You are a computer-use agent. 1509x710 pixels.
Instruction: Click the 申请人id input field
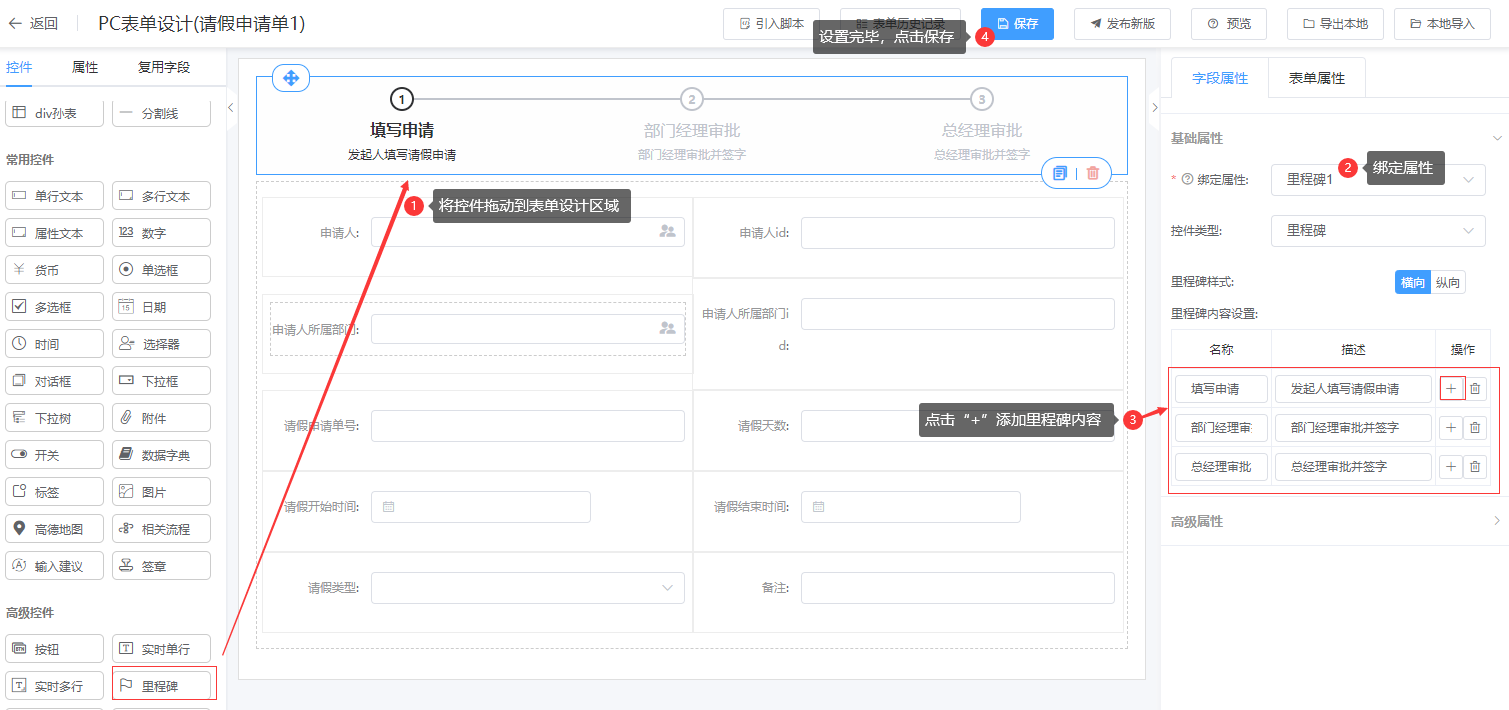click(x=957, y=233)
